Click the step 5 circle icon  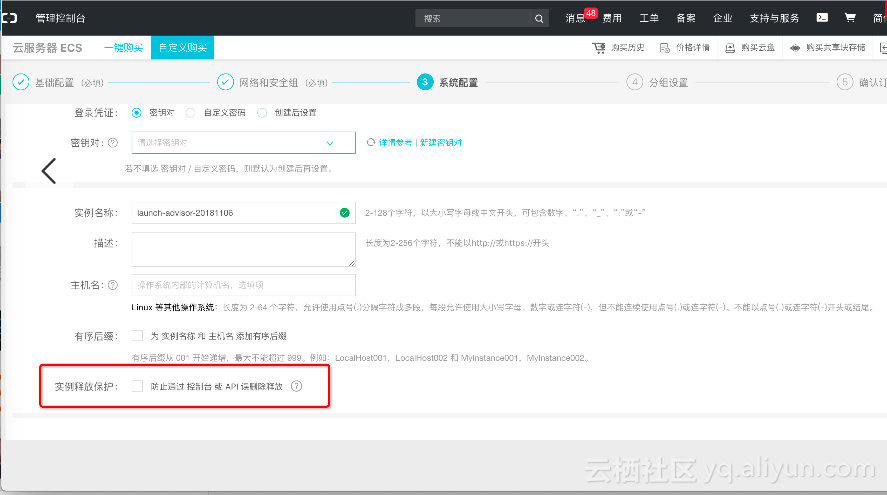pos(845,82)
